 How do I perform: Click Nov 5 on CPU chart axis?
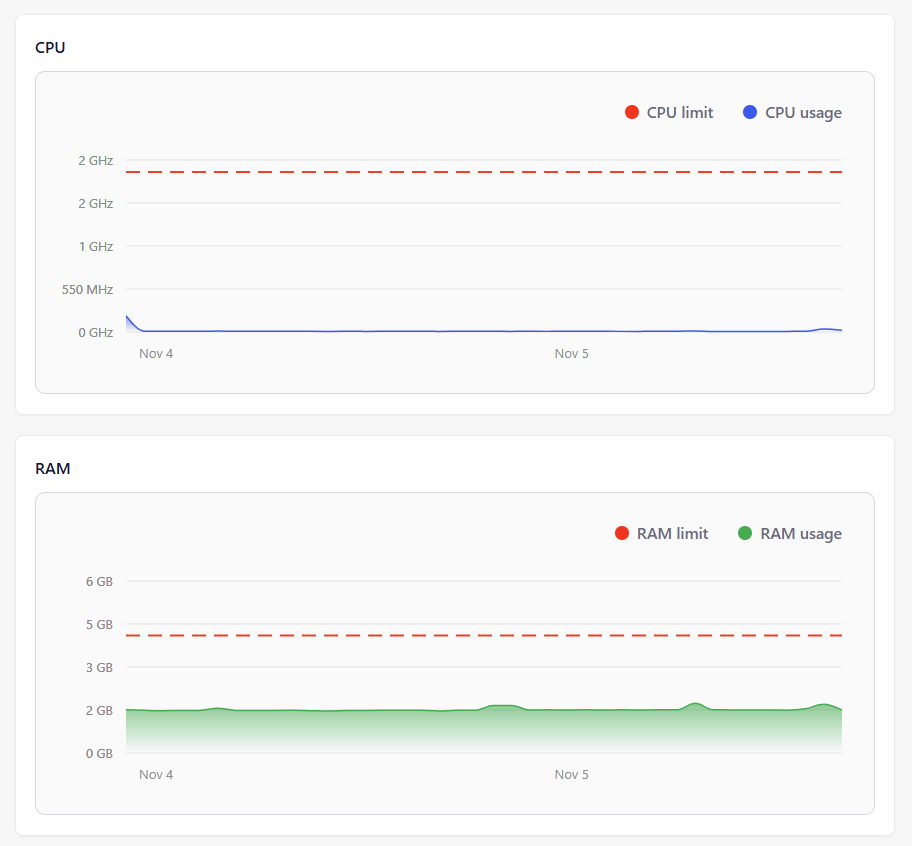tap(571, 354)
